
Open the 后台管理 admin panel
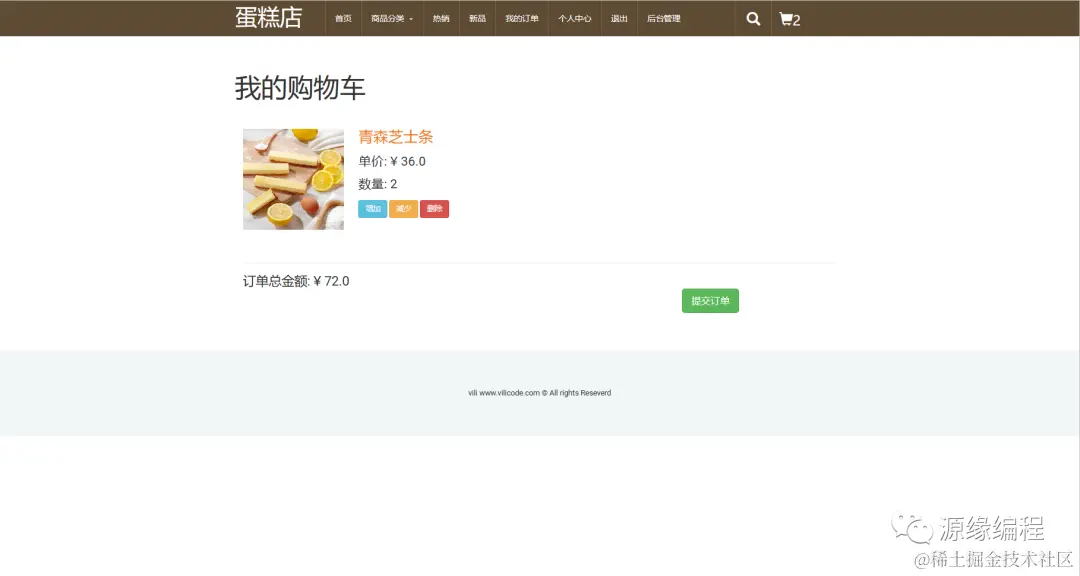(x=666, y=18)
